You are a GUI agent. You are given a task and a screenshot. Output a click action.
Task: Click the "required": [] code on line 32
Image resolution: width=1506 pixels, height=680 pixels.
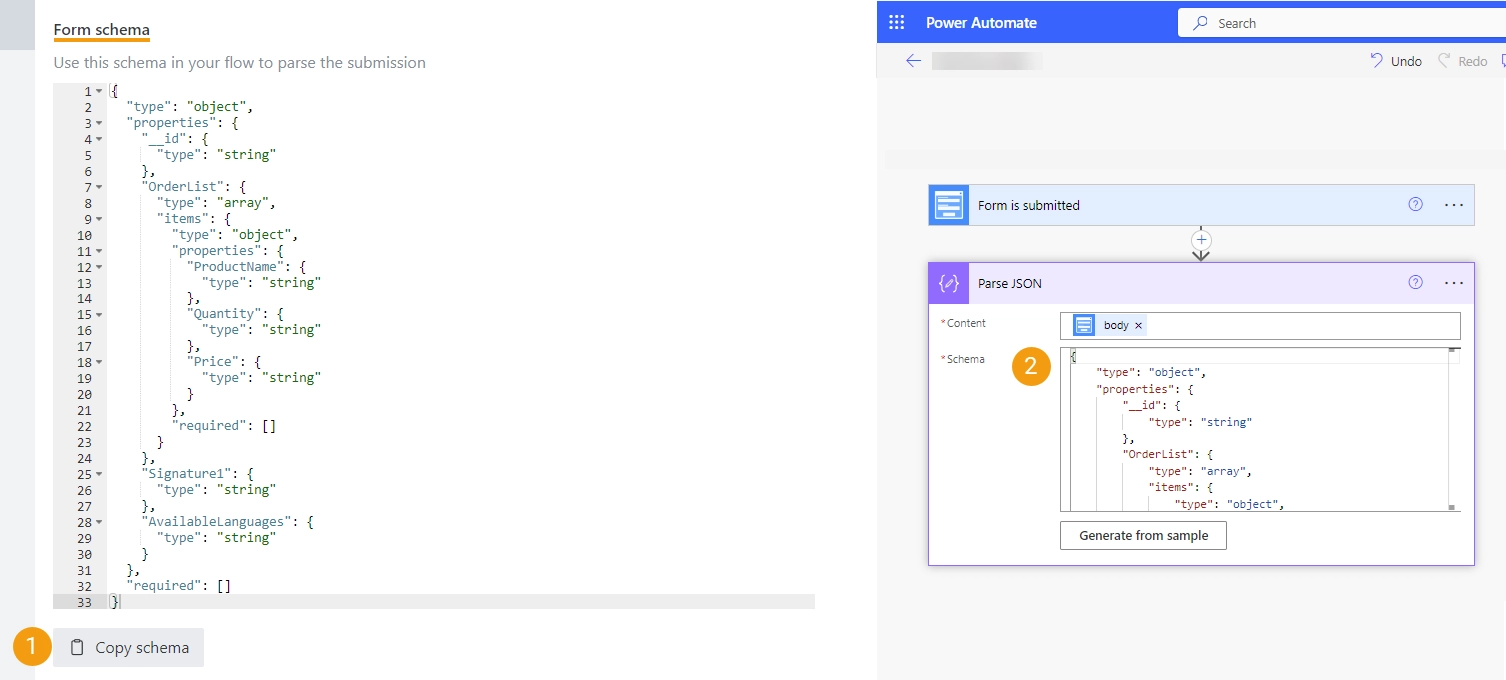179,586
